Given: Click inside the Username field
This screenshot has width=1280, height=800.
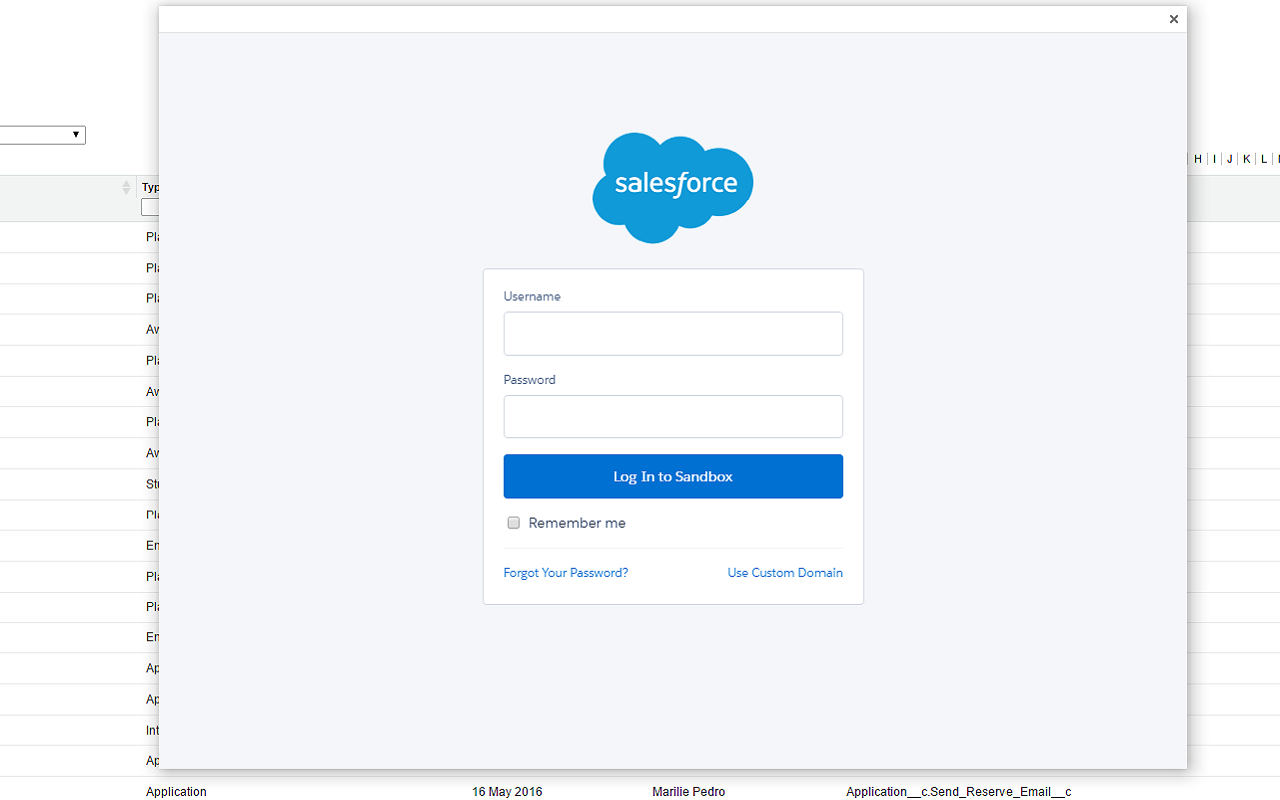Looking at the screenshot, I should coord(672,333).
